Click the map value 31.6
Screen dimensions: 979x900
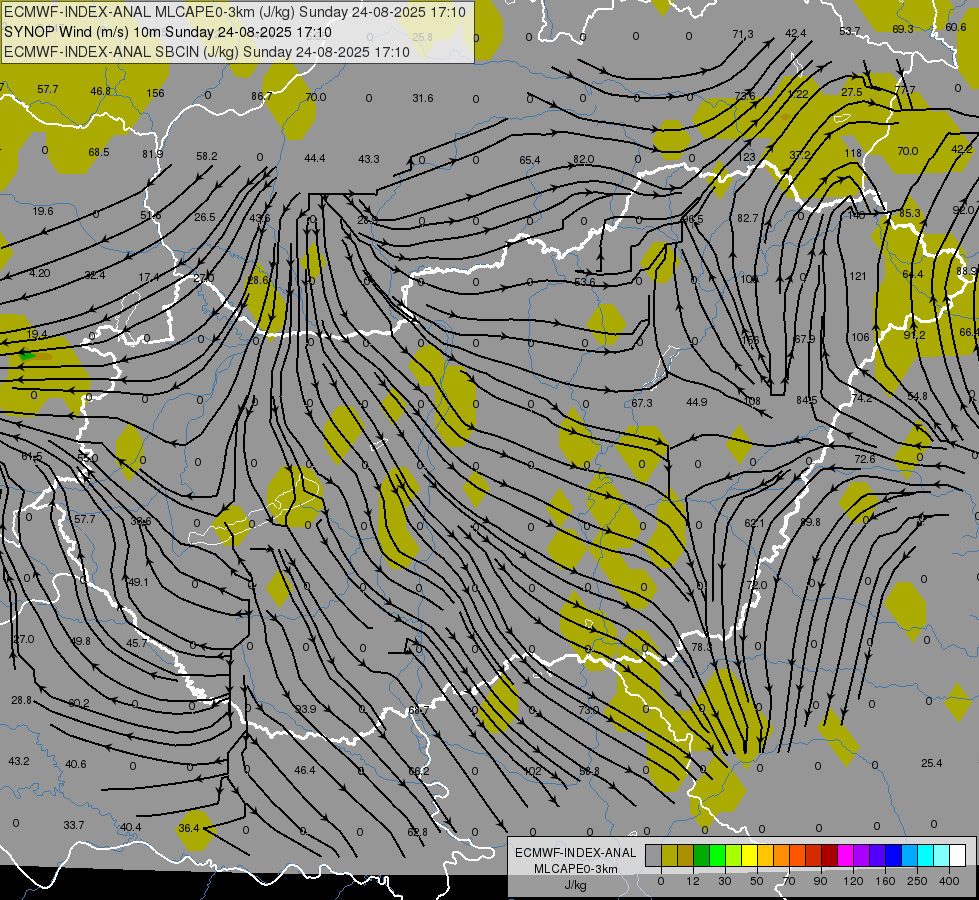(x=423, y=98)
